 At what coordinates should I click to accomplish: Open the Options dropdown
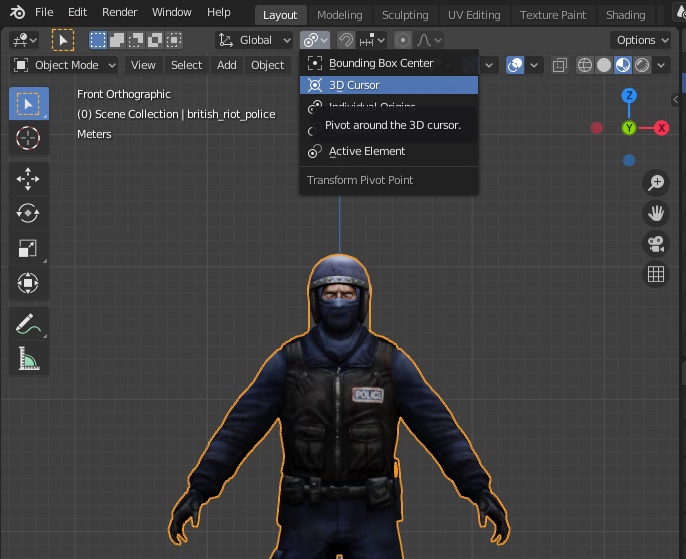tap(640, 40)
